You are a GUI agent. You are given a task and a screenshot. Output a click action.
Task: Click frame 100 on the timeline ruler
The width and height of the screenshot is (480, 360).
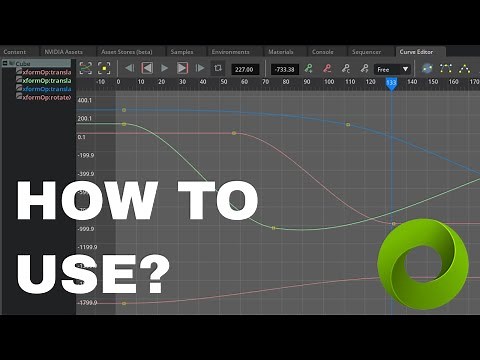pyautogui.click(x=329, y=82)
